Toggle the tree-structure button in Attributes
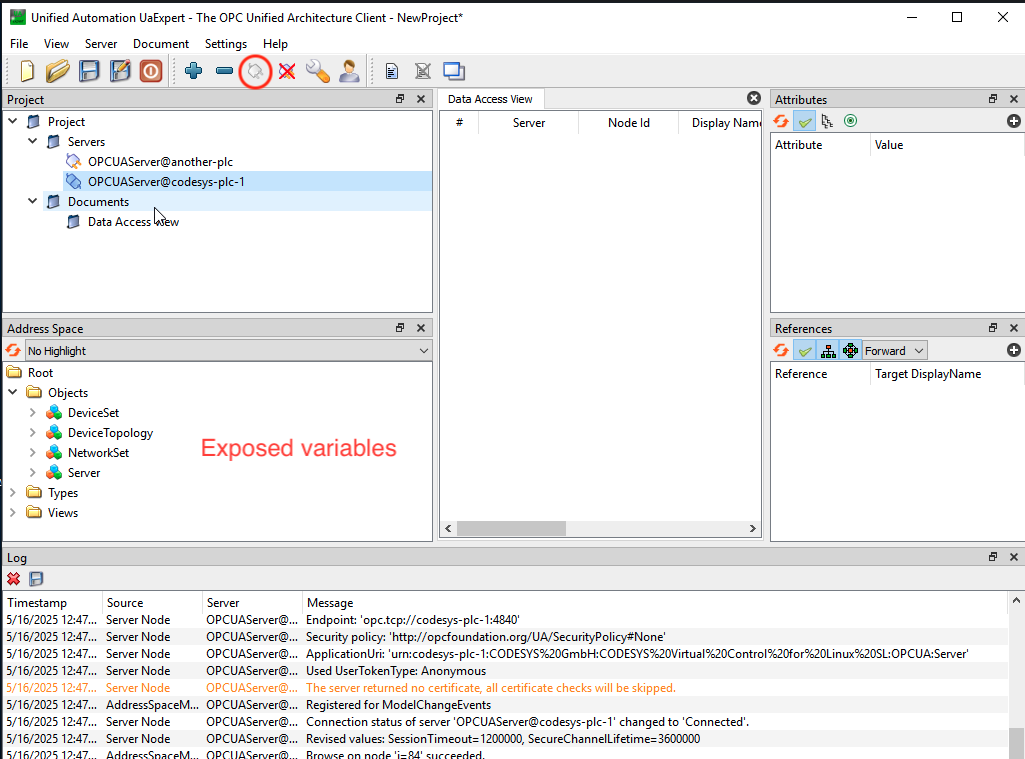The image size is (1025, 759). point(828,121)
